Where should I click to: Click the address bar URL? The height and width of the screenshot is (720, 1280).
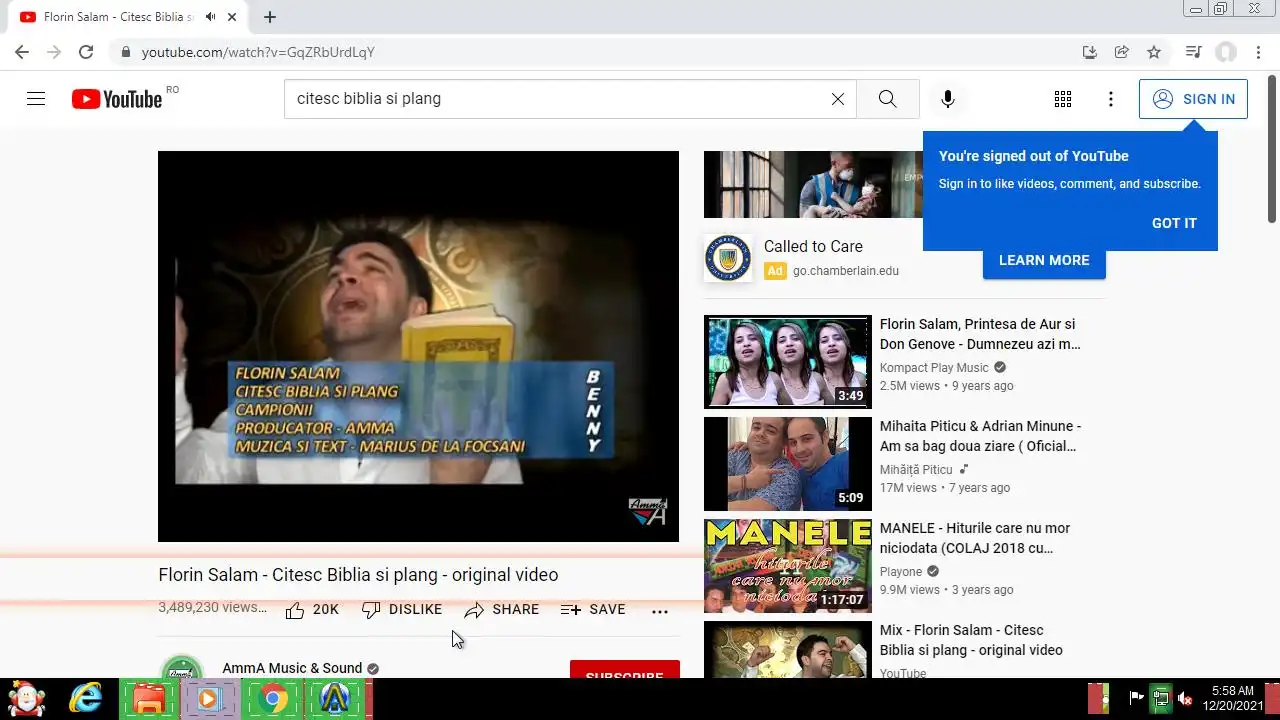258,52
